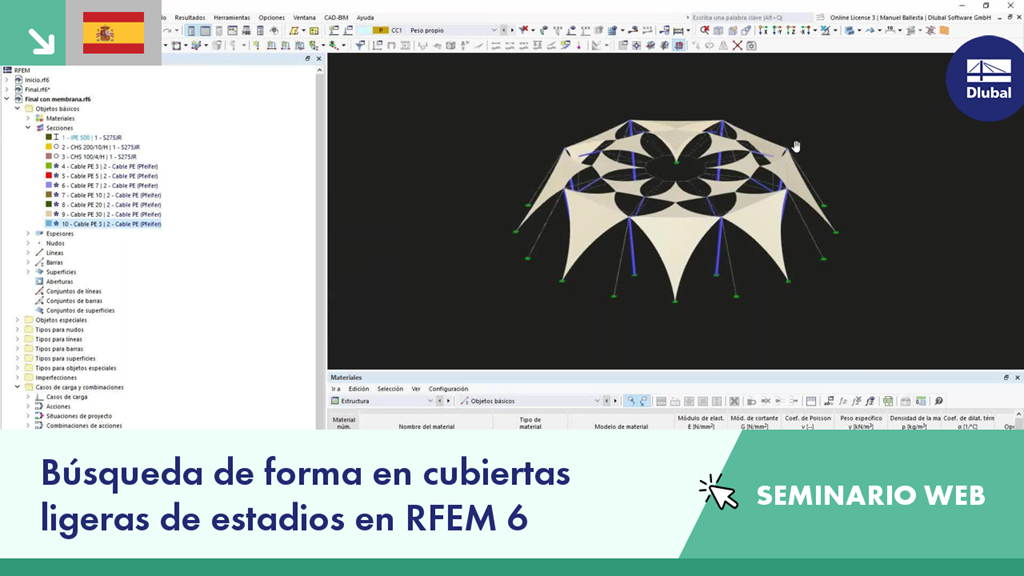Expand the Espesores tree node
1024x576 pixels.
[x=28, y=233]
